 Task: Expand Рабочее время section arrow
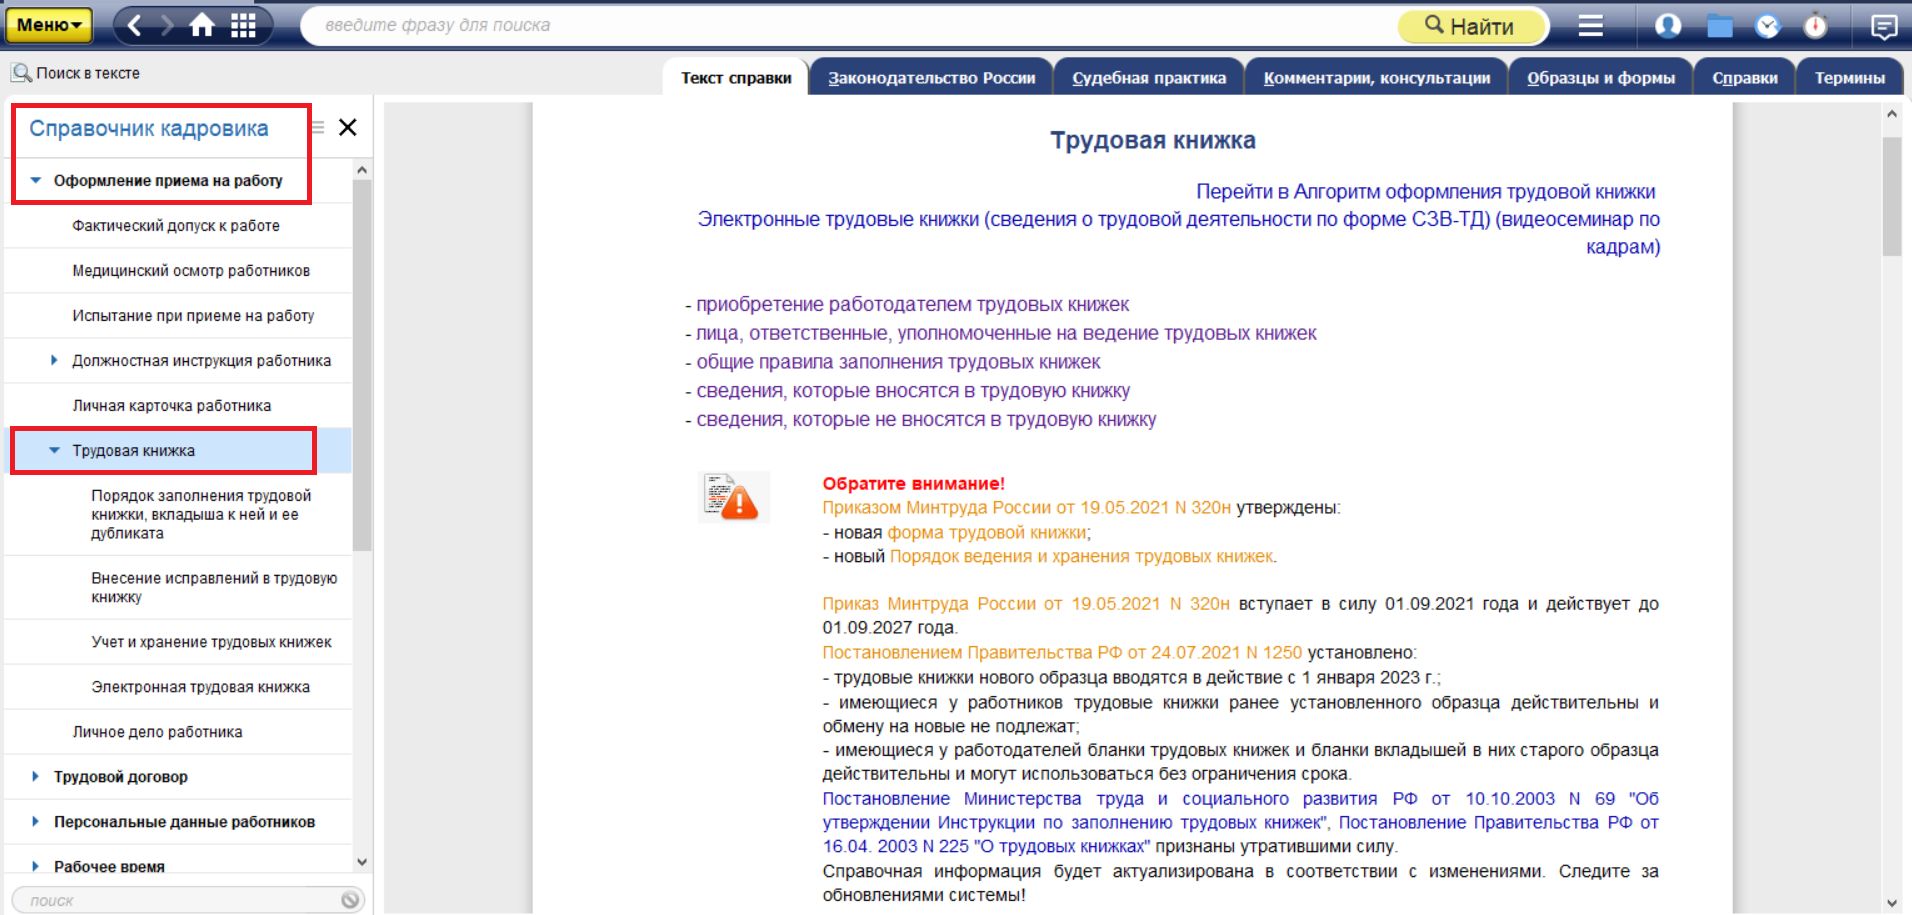[x=35, y=866]
